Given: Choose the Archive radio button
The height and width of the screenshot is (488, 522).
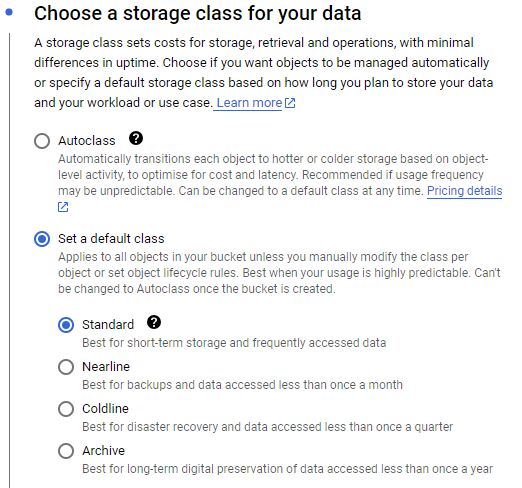Looking at the screenshot, I should [x=66, y=451].
